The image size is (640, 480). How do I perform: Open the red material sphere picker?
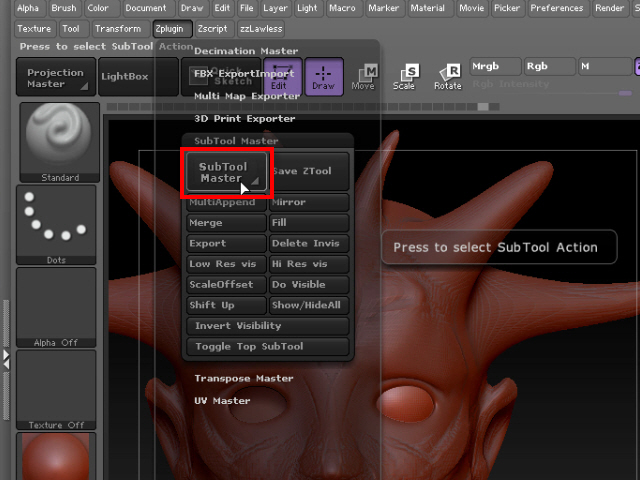coord(56,456)
